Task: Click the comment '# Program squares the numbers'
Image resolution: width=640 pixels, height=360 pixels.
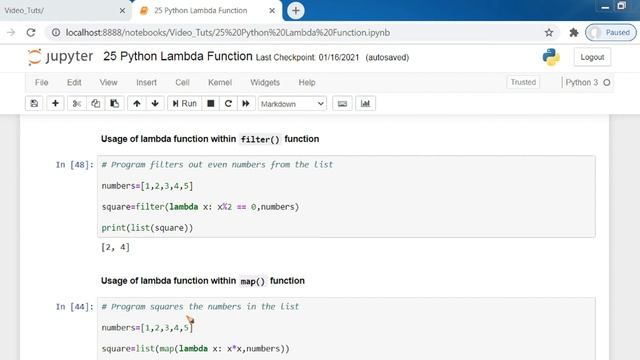Action: coord(200,307)
